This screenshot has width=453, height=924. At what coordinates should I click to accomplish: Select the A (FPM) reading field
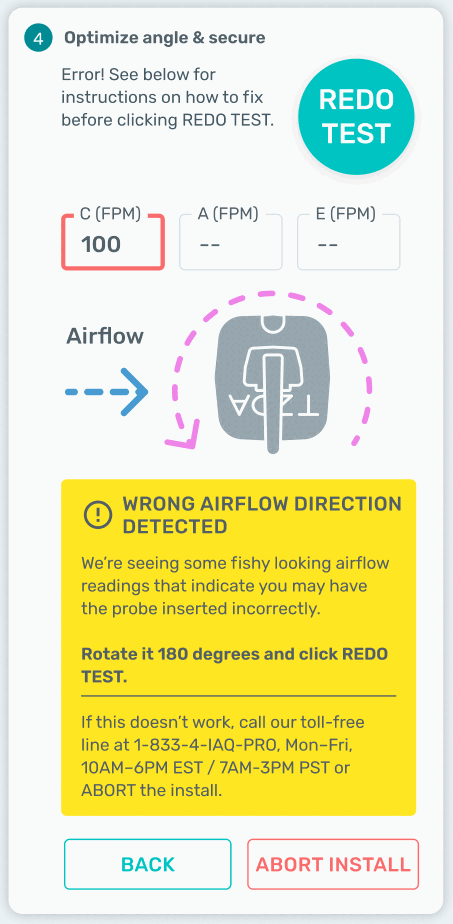pos(230,242)
